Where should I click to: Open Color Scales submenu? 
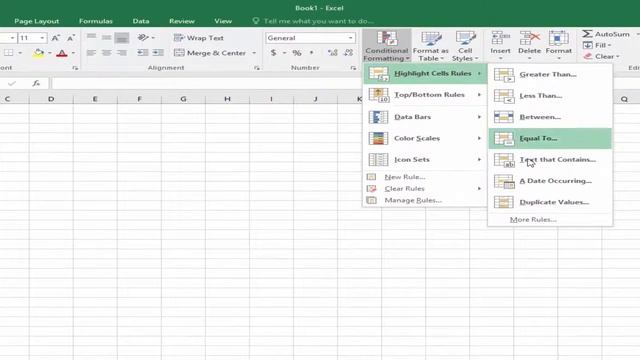coord(425,138)
